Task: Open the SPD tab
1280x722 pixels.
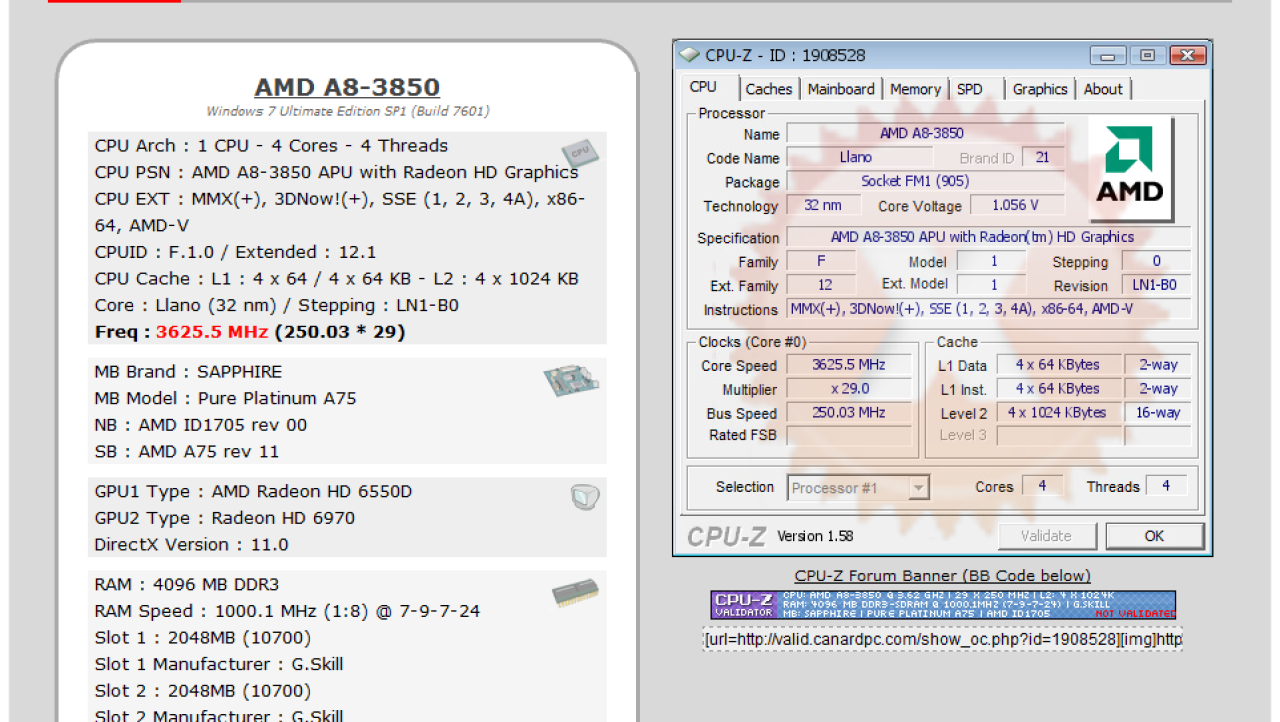Action: pyautogui.click(x=970, y=89)
